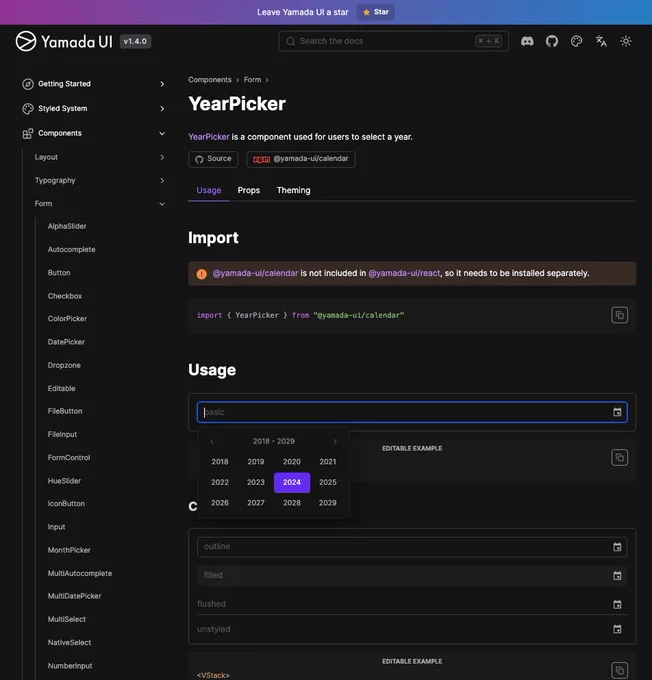Click calendar icon in outline input
The image size is (652, 680).
pos(617,547)
